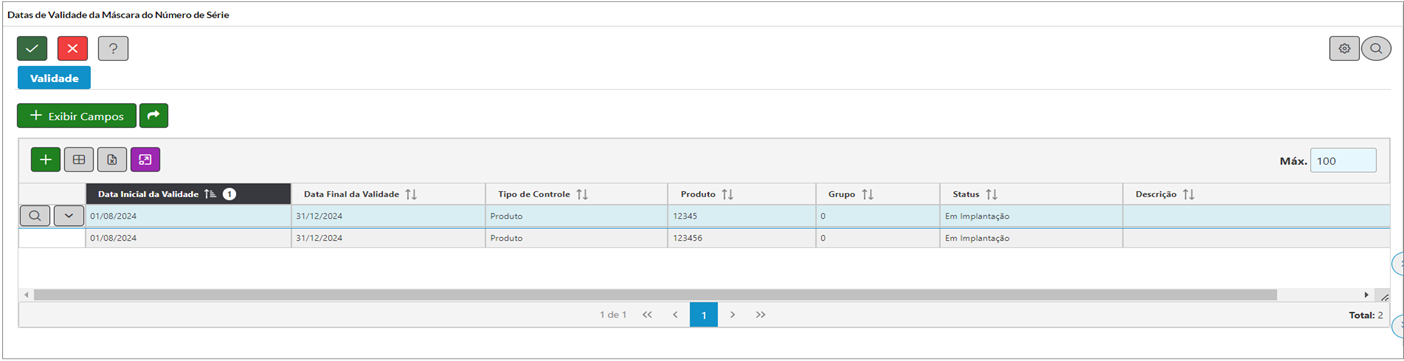The height and width of the screenshot is (361, 1404).
Task: Click the Exibir Campos button
Action: [77, 116]
